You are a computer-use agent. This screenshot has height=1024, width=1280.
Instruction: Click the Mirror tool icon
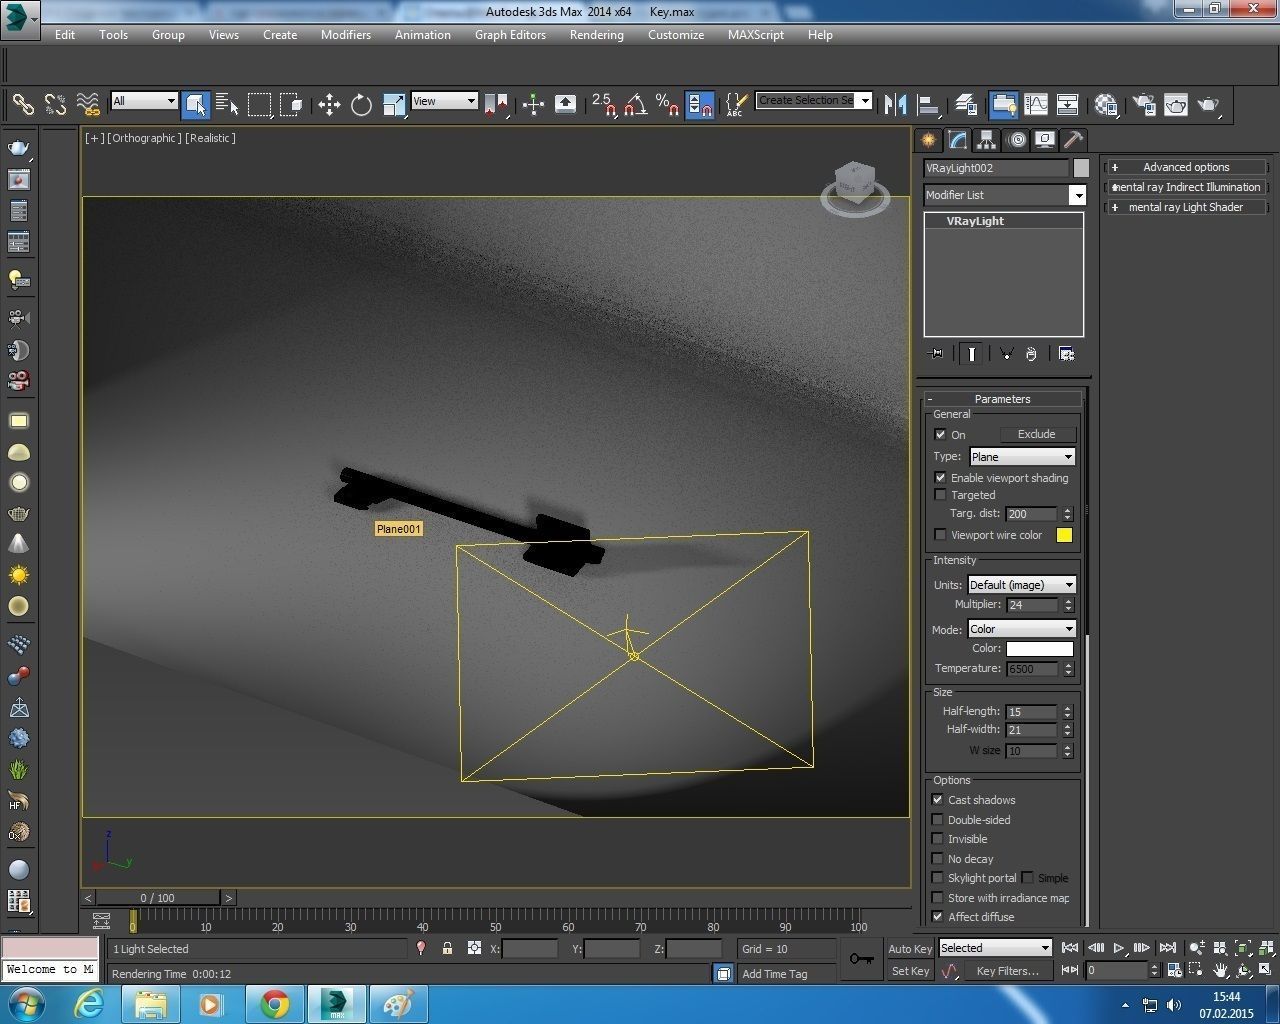[896, 104]
